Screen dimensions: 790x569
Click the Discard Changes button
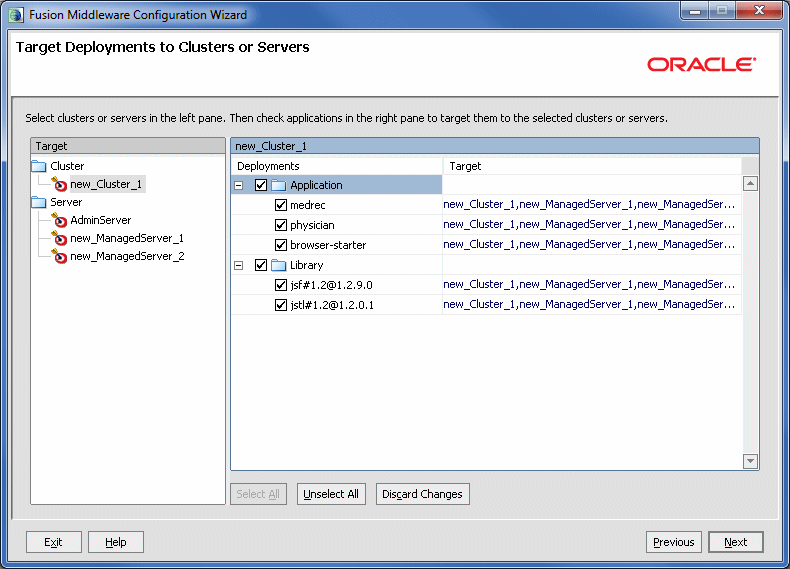point(422,494)
